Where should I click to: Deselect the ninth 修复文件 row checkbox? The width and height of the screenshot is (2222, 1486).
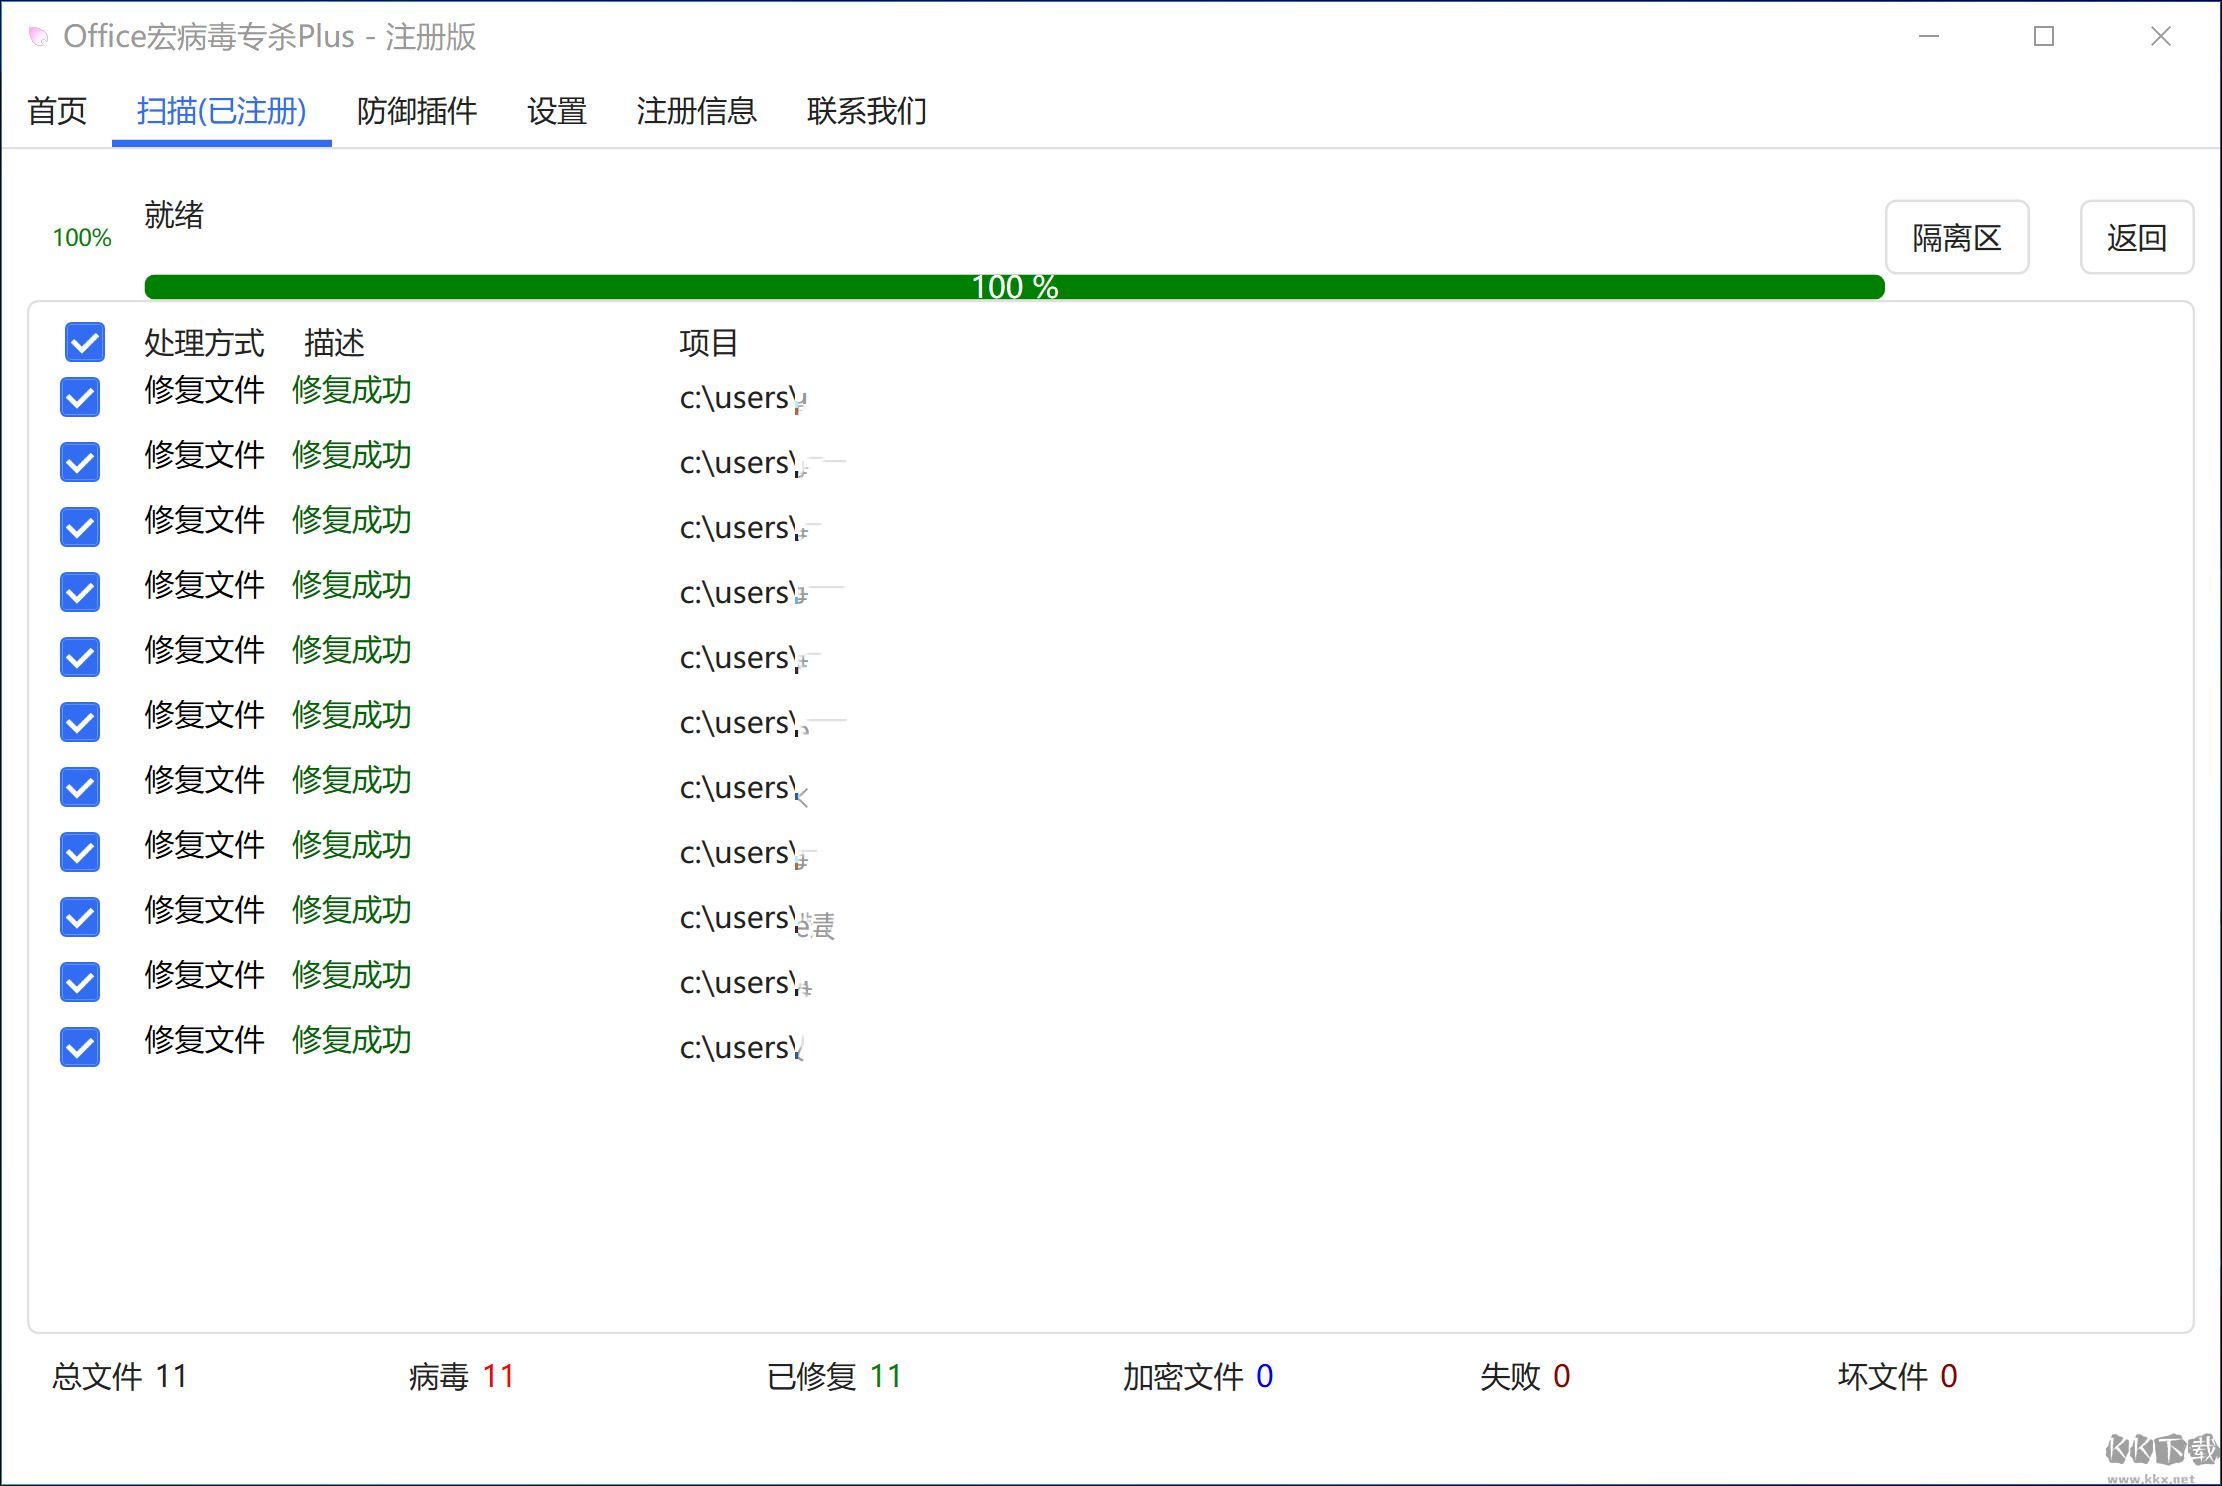click(x=80, y=917)
